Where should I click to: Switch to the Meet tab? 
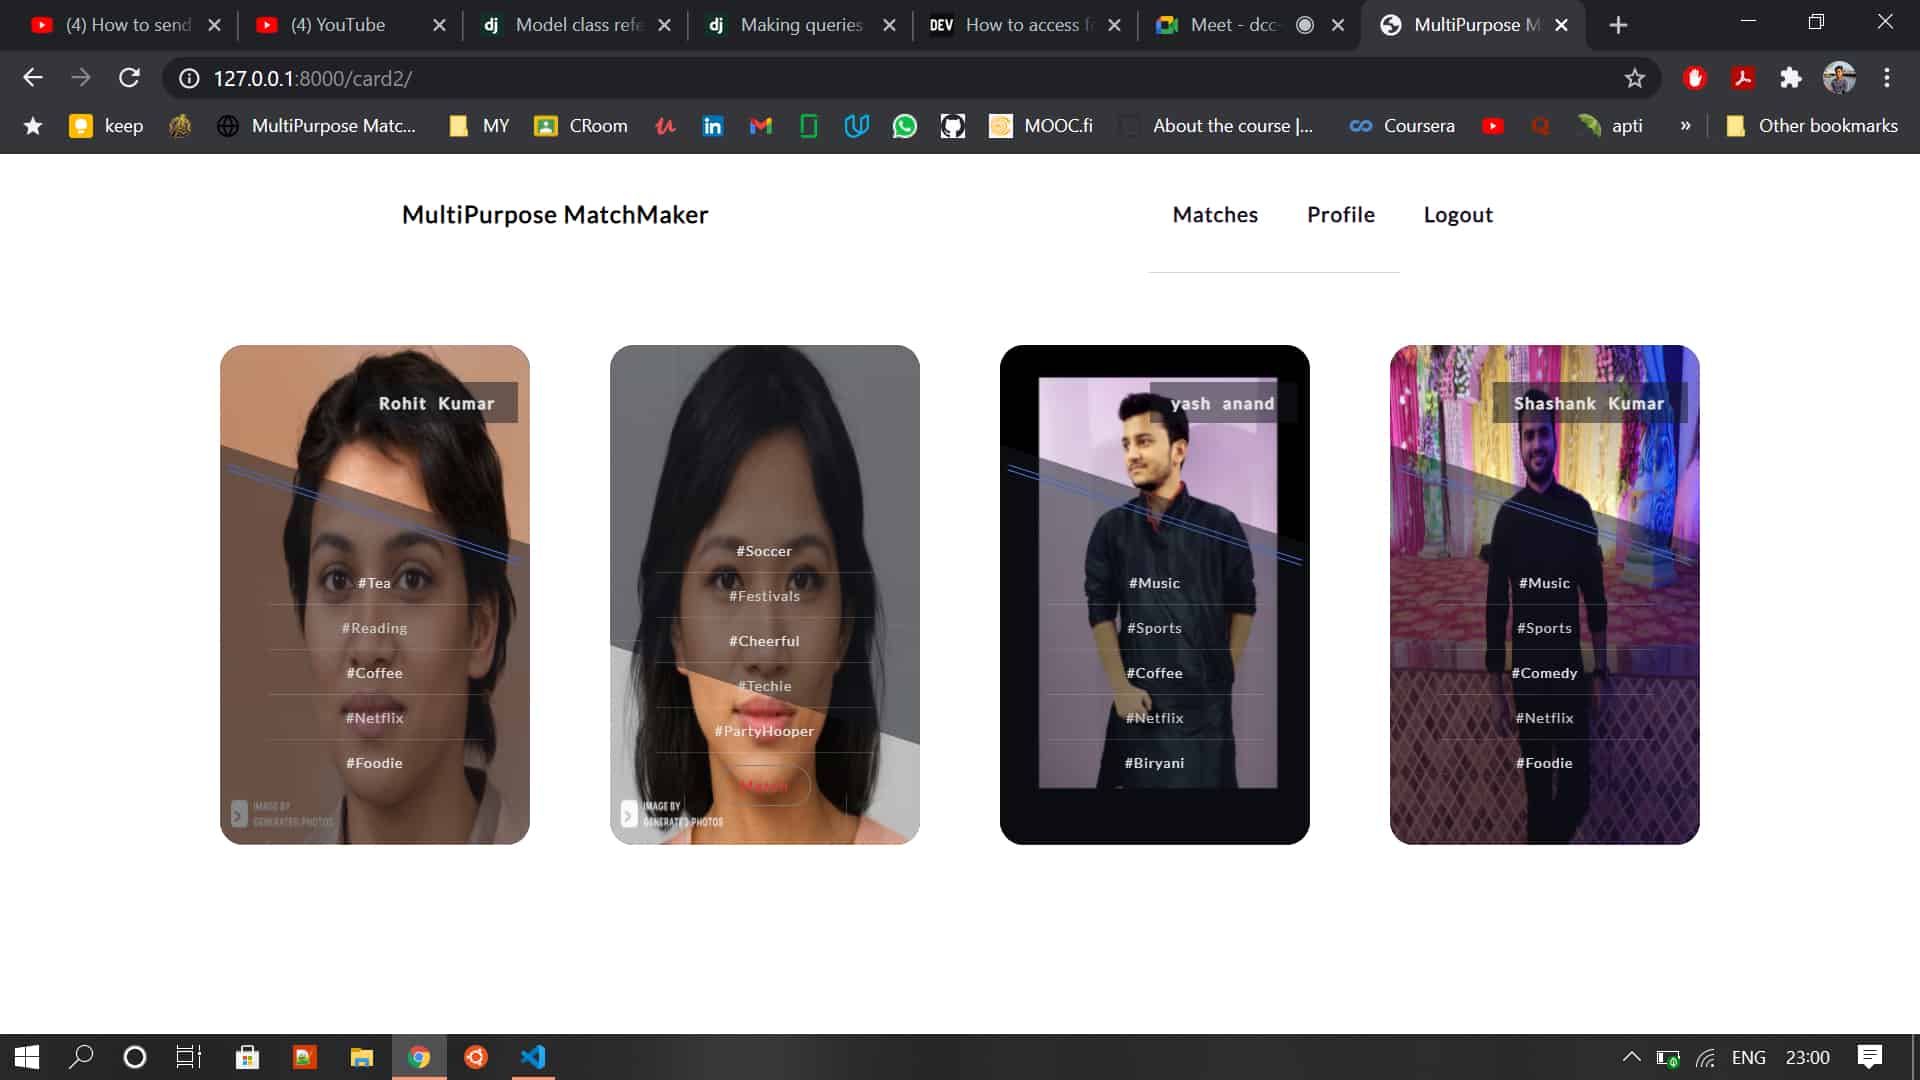[1234, 25]
